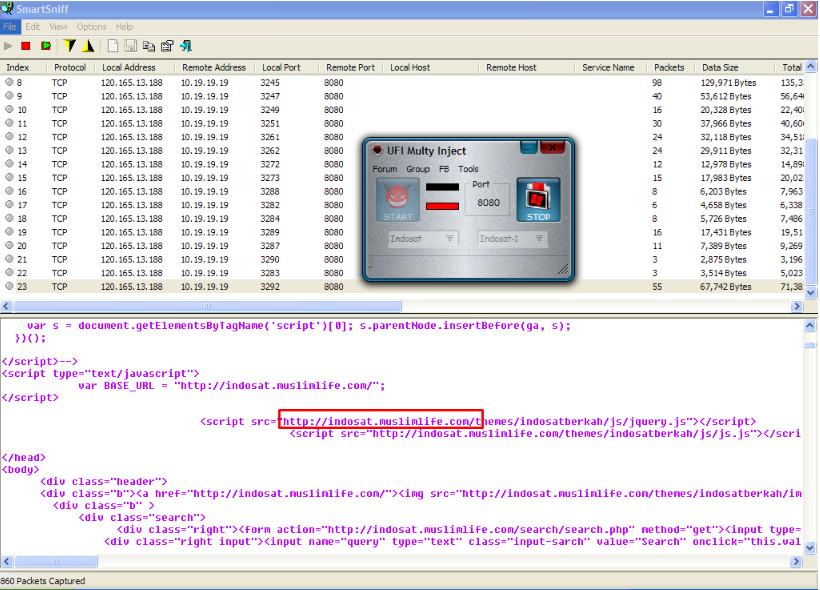The image size is (820, 590).
Task: Click the save floppy disk toolbar icon
Action: (x=131, y=46)
